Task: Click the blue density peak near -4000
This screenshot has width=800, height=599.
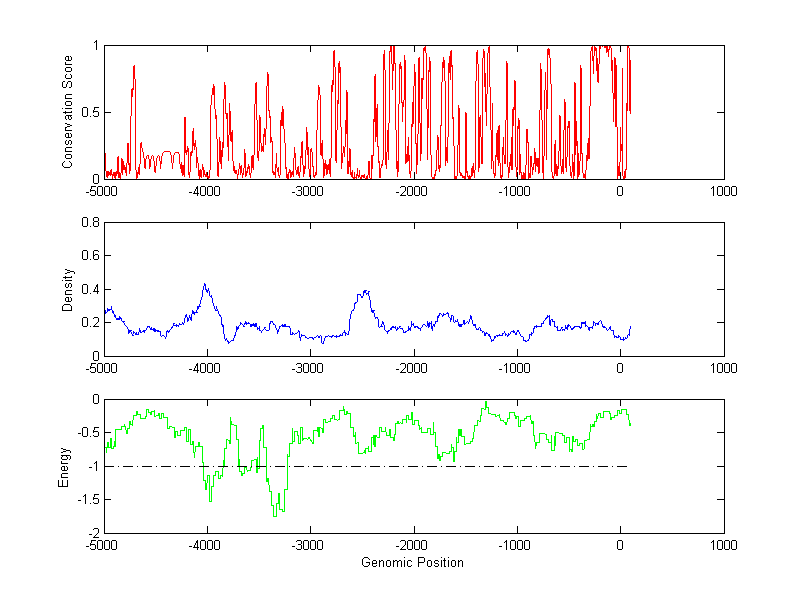Action: pyautogui.click(x=205, y=285)
